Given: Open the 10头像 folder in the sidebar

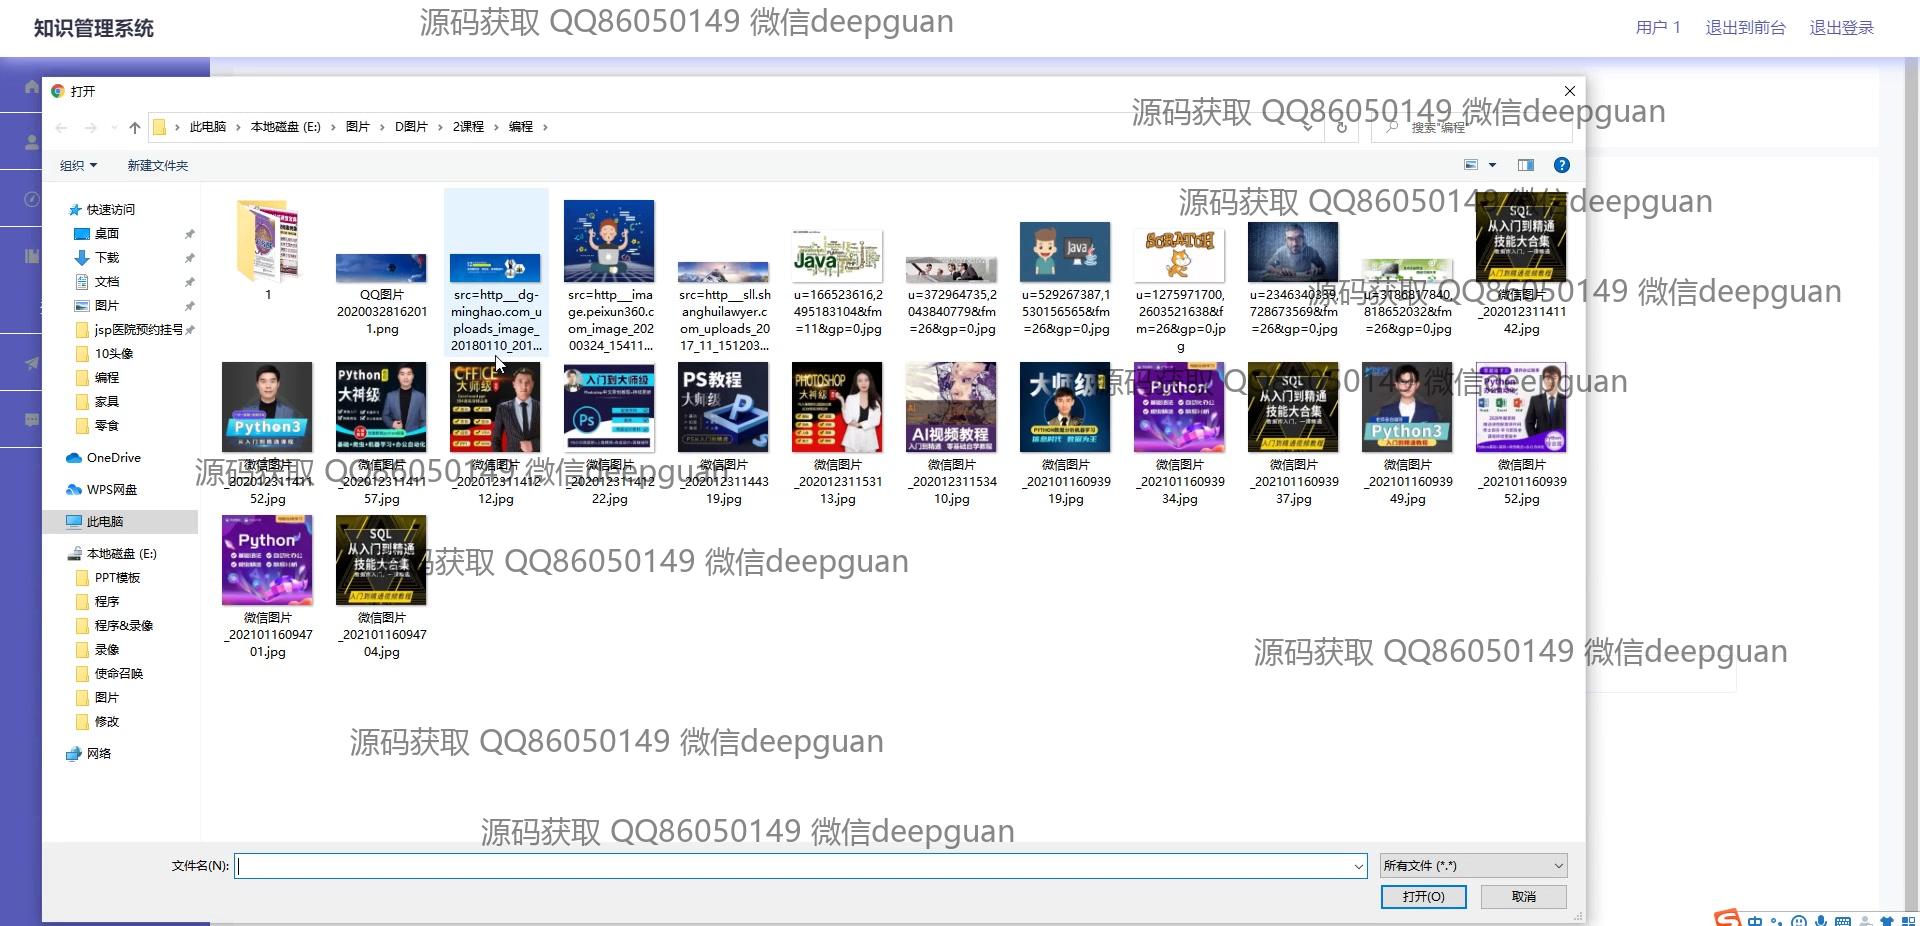Looking at the screenshot, I should point(113,353).
